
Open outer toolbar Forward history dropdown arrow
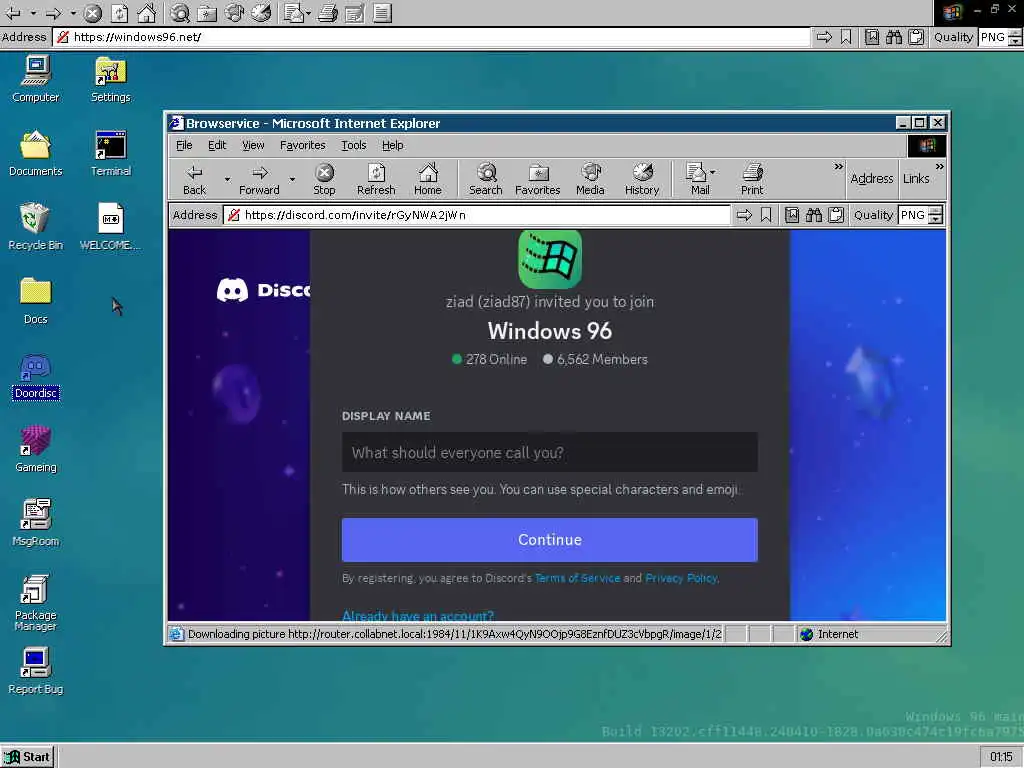tap(73, 13)
